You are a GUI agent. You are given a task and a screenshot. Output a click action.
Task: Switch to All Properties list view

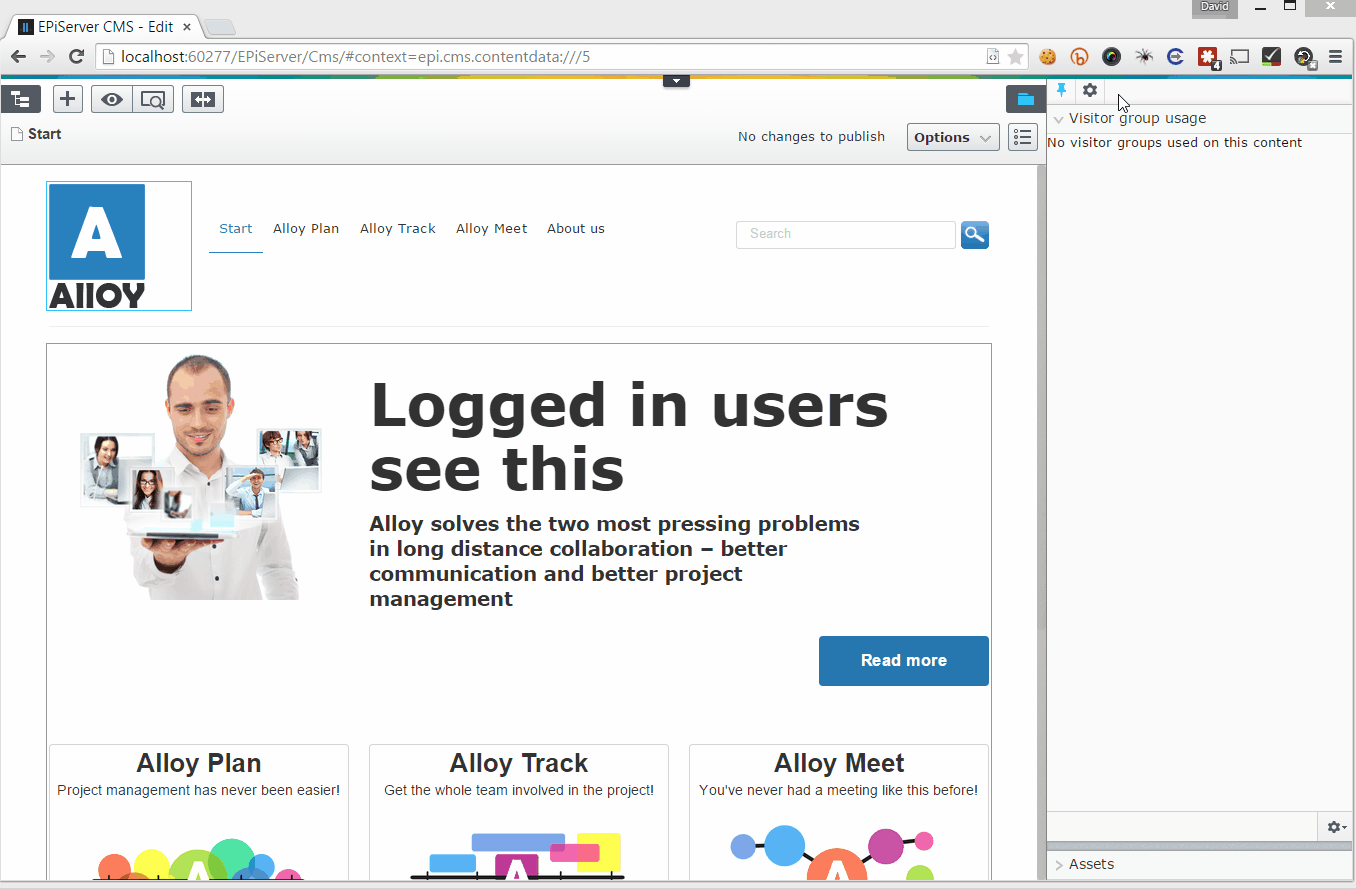[1022, 137]
